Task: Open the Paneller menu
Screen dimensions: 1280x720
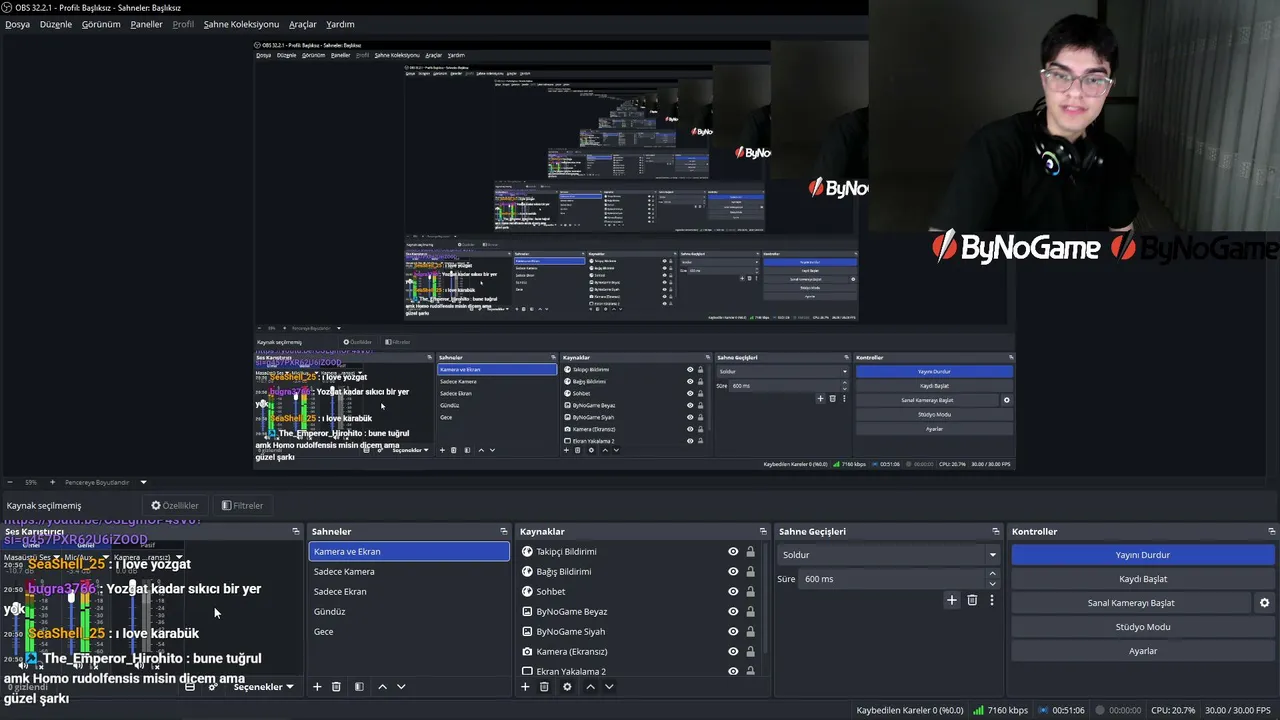Action: pyautogui.click(x=146, y=24)
